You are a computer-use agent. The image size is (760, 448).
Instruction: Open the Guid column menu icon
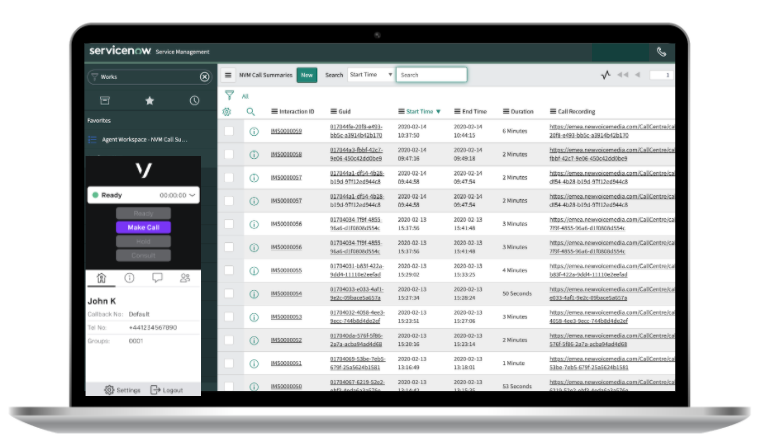[333, 112]
